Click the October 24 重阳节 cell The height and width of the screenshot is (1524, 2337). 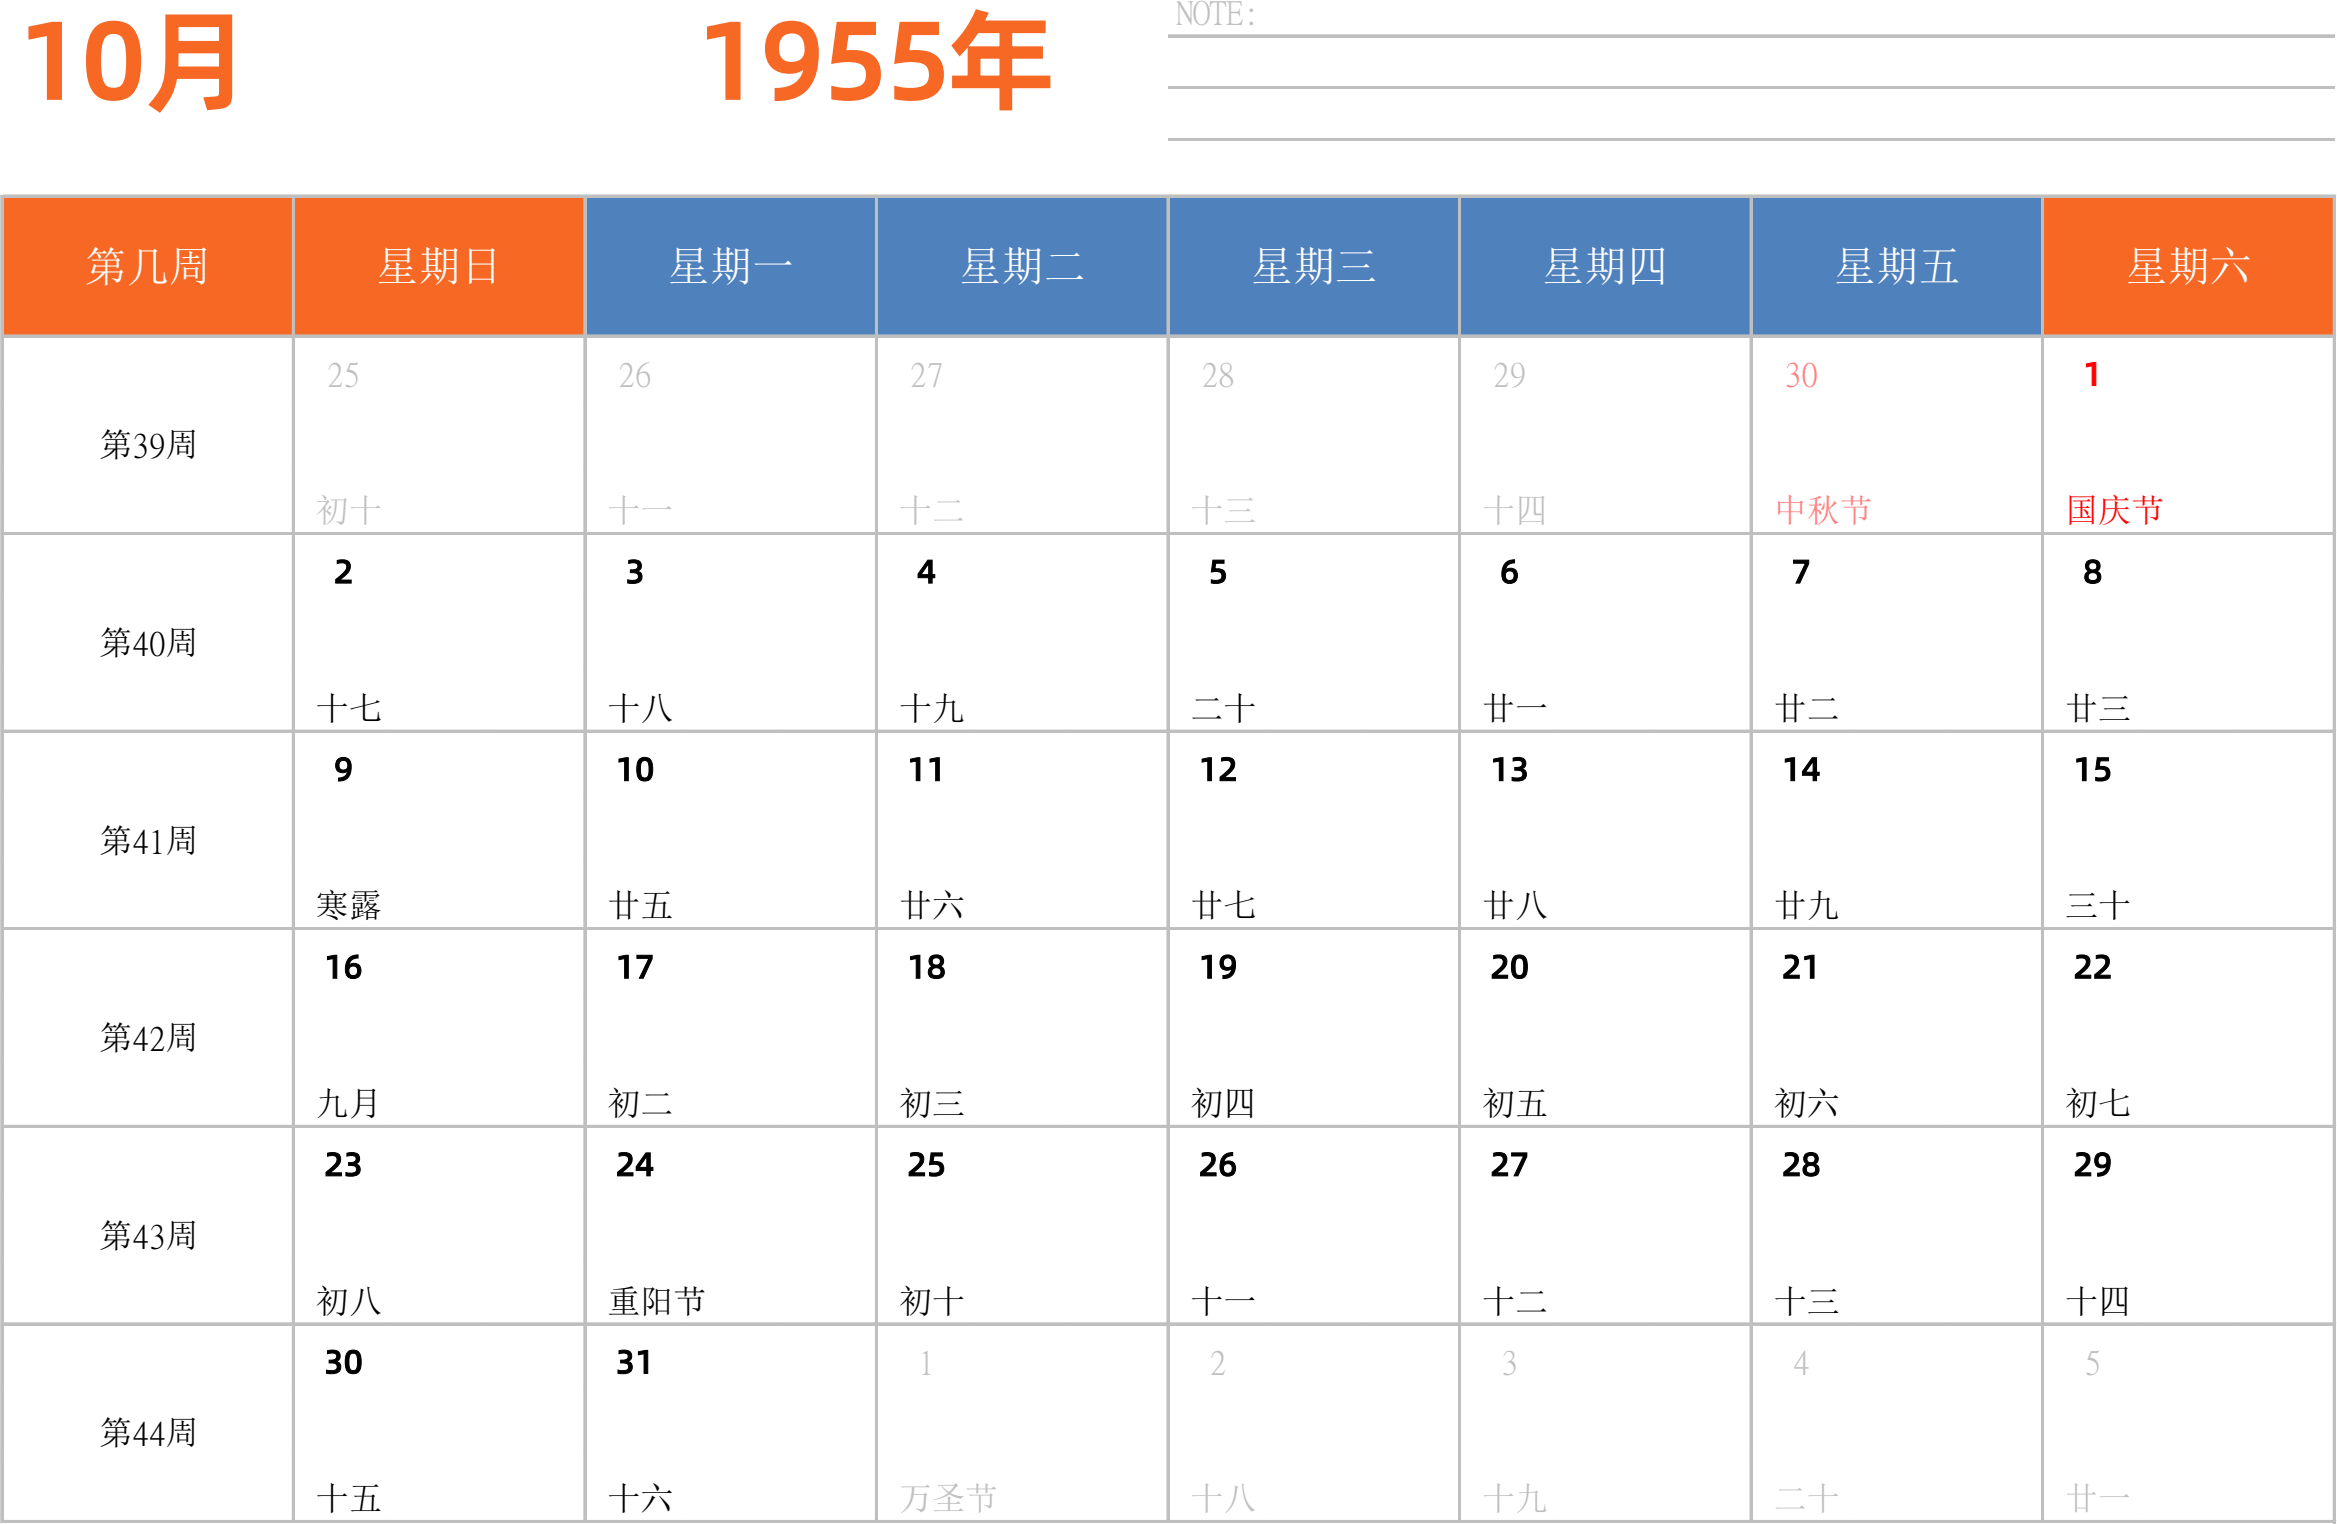pos(730,1226)
